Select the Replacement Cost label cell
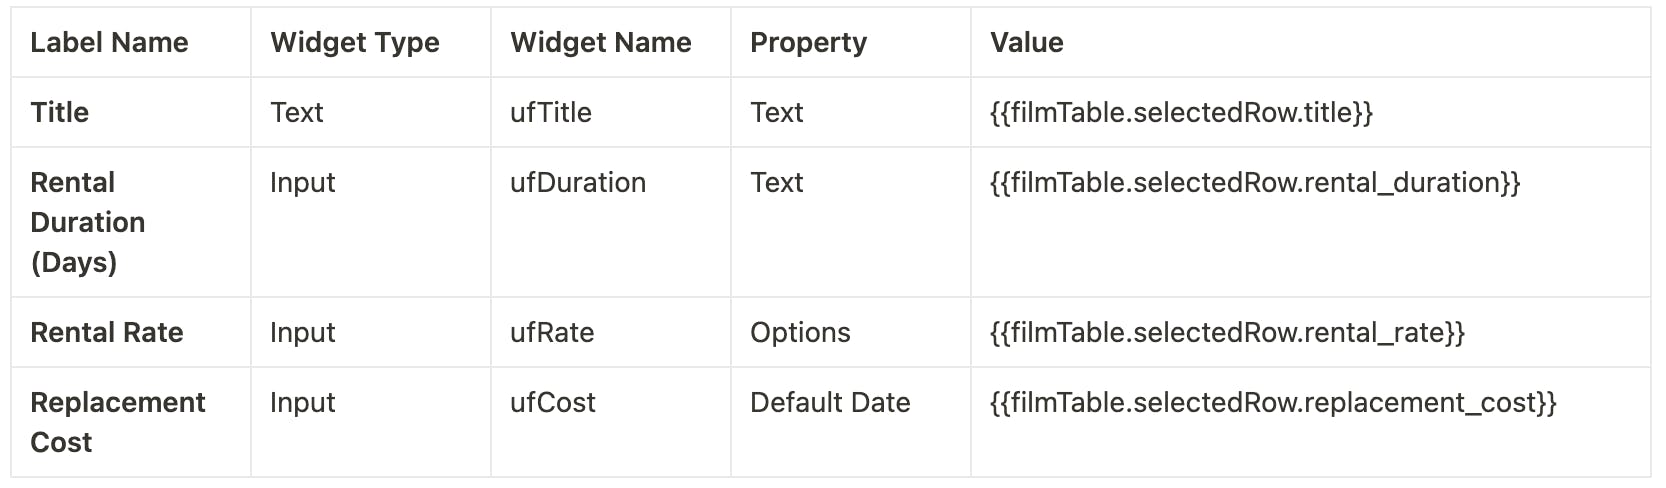 [118, 422]
